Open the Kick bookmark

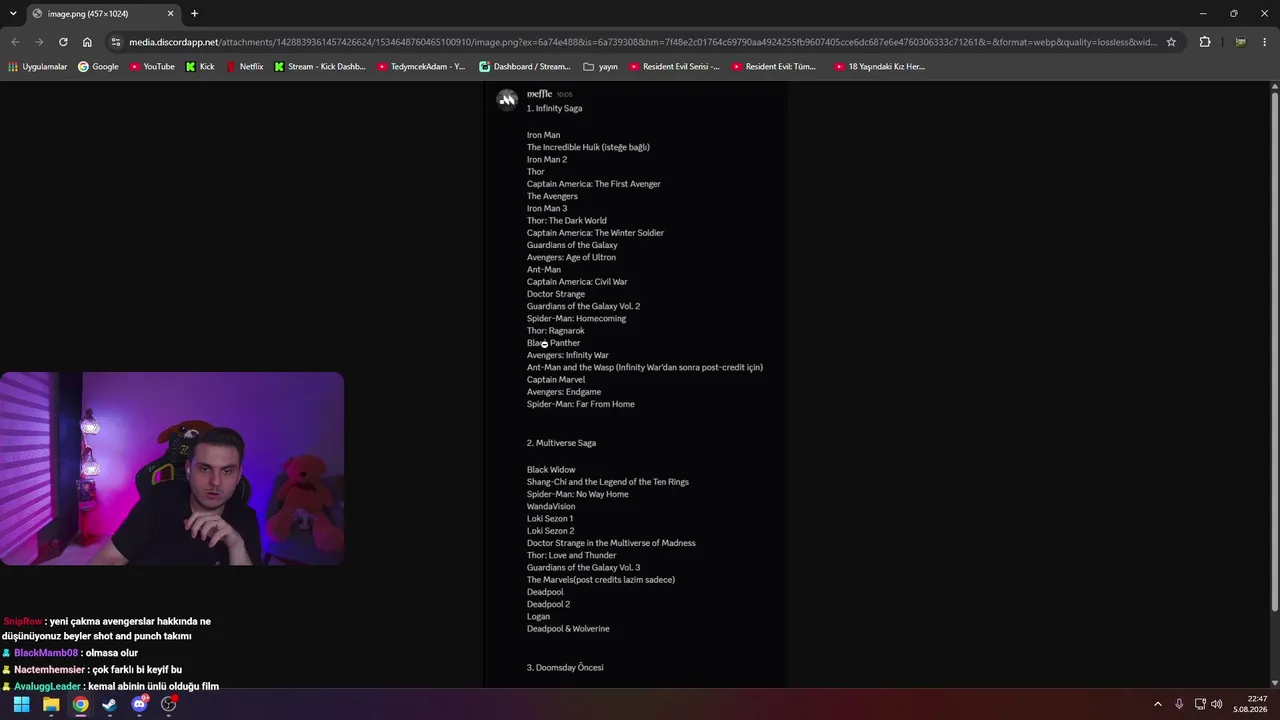coord(200,67)
